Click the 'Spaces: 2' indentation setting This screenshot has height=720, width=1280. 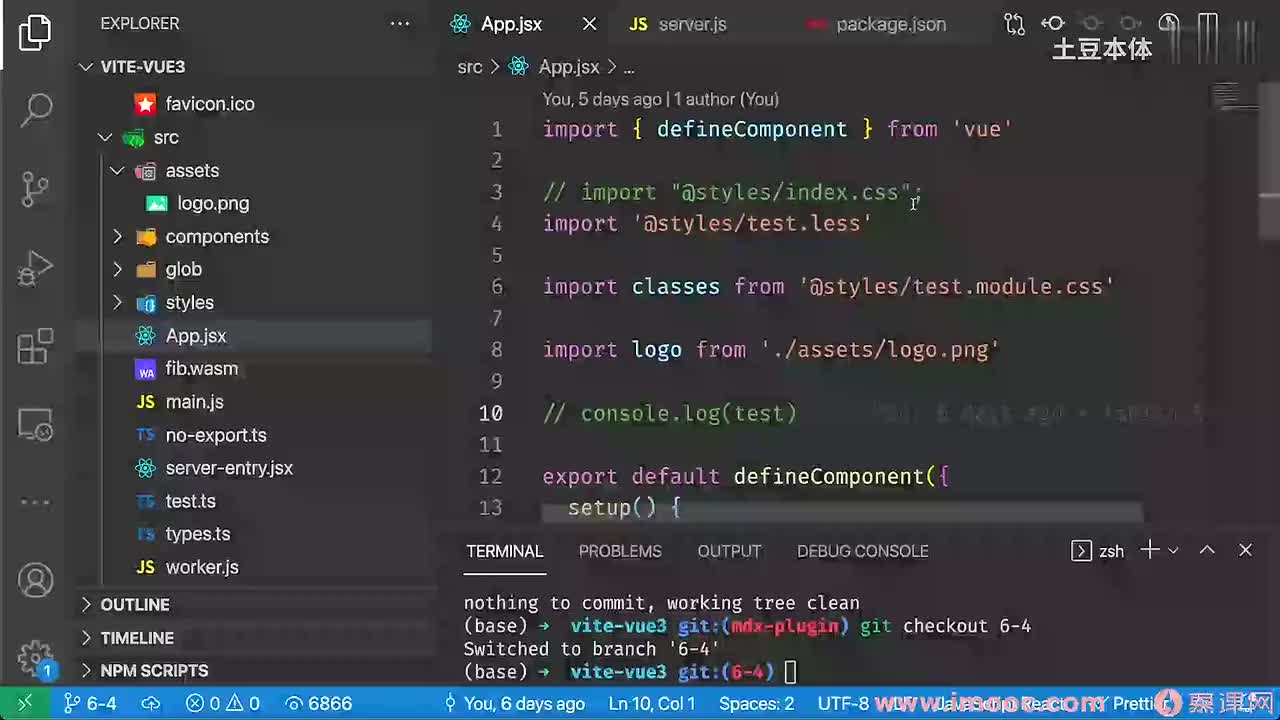coord(757,704)
